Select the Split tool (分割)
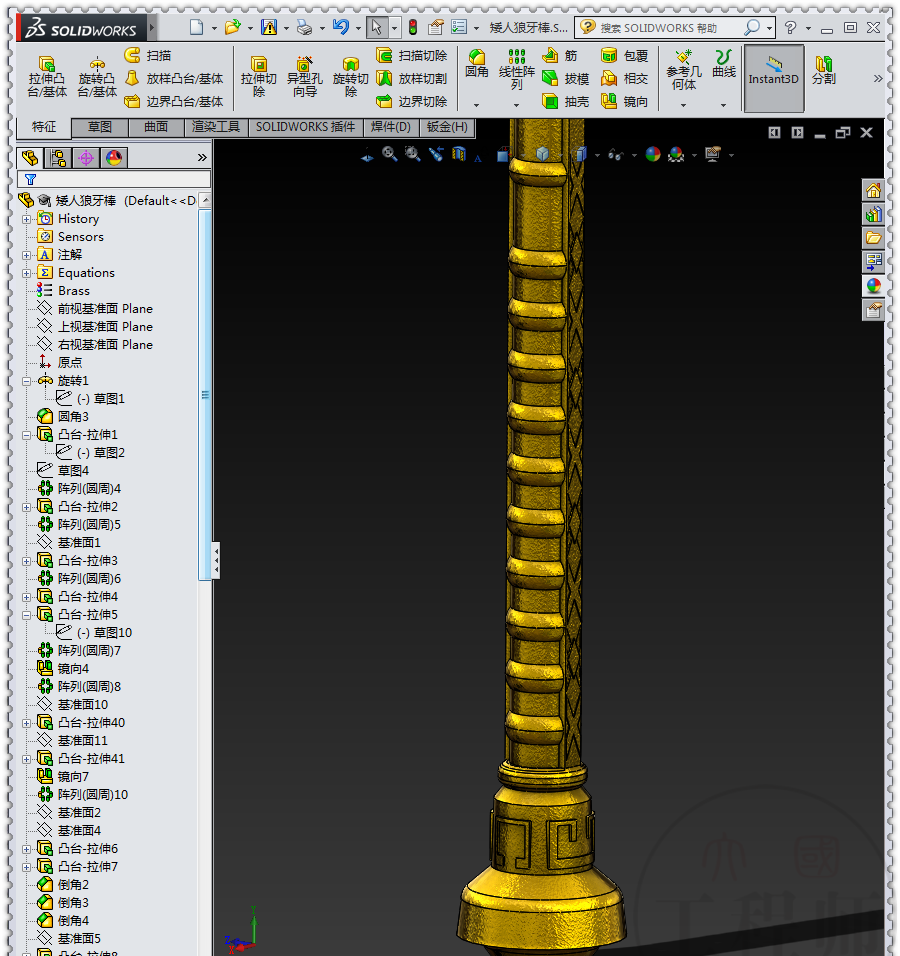Image resolution: width=900 pixels, height=956 pixels. tap(824, 70)
